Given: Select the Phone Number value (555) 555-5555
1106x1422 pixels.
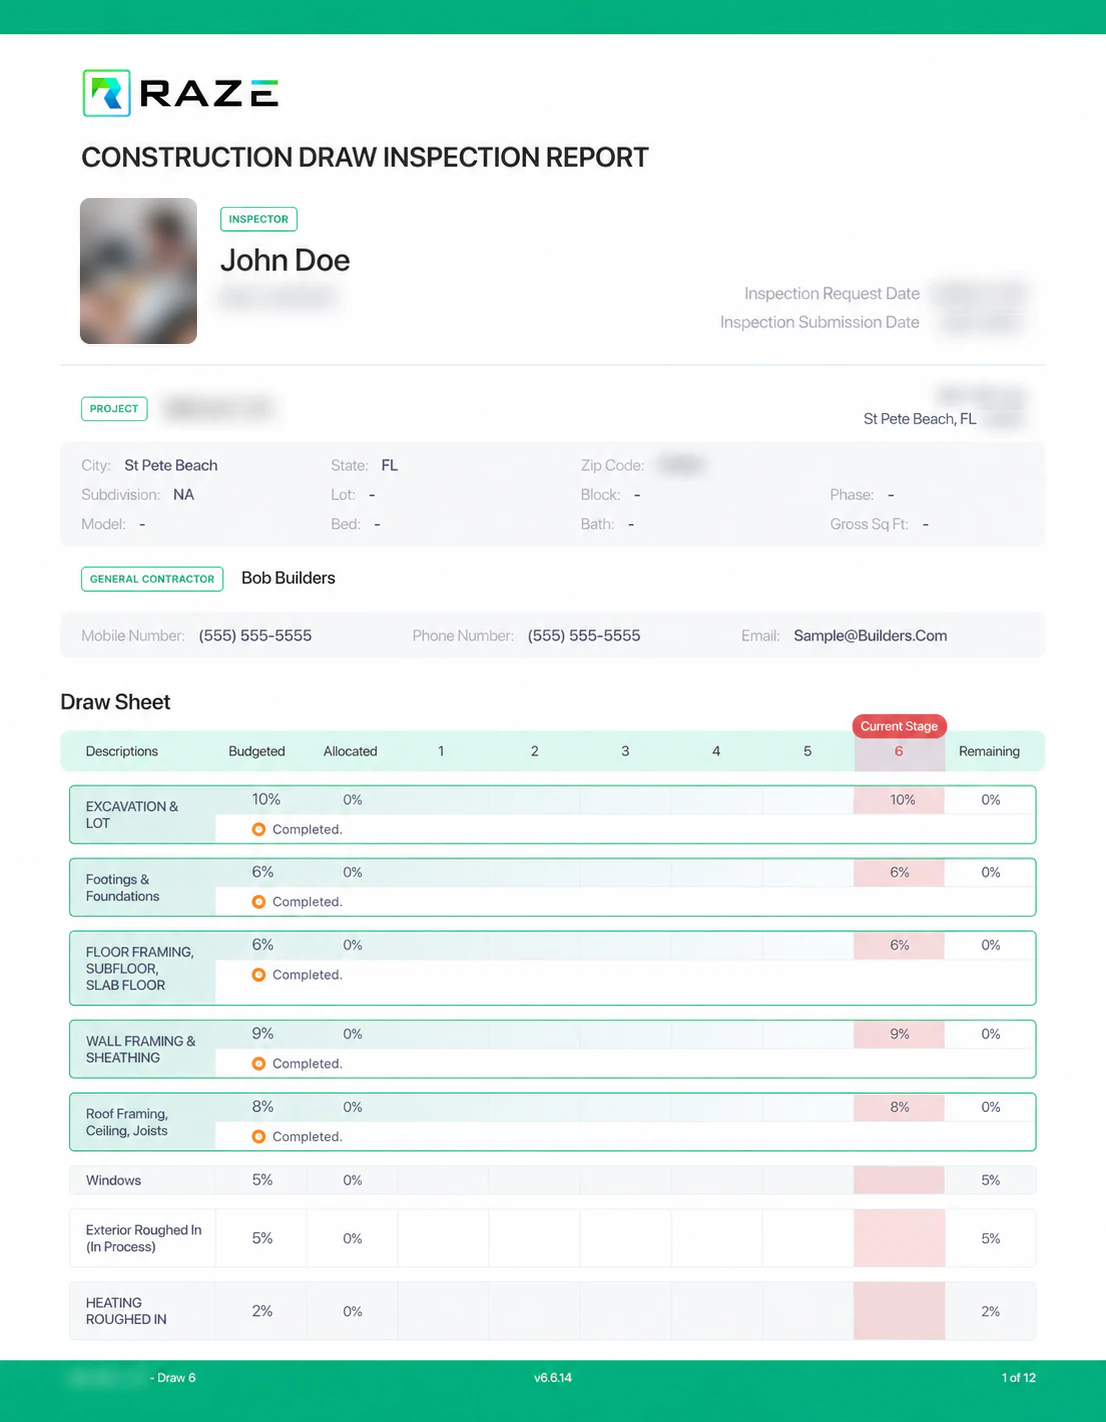Looking at the screenshot, I should pyautogui.click(x=584, y=636).
